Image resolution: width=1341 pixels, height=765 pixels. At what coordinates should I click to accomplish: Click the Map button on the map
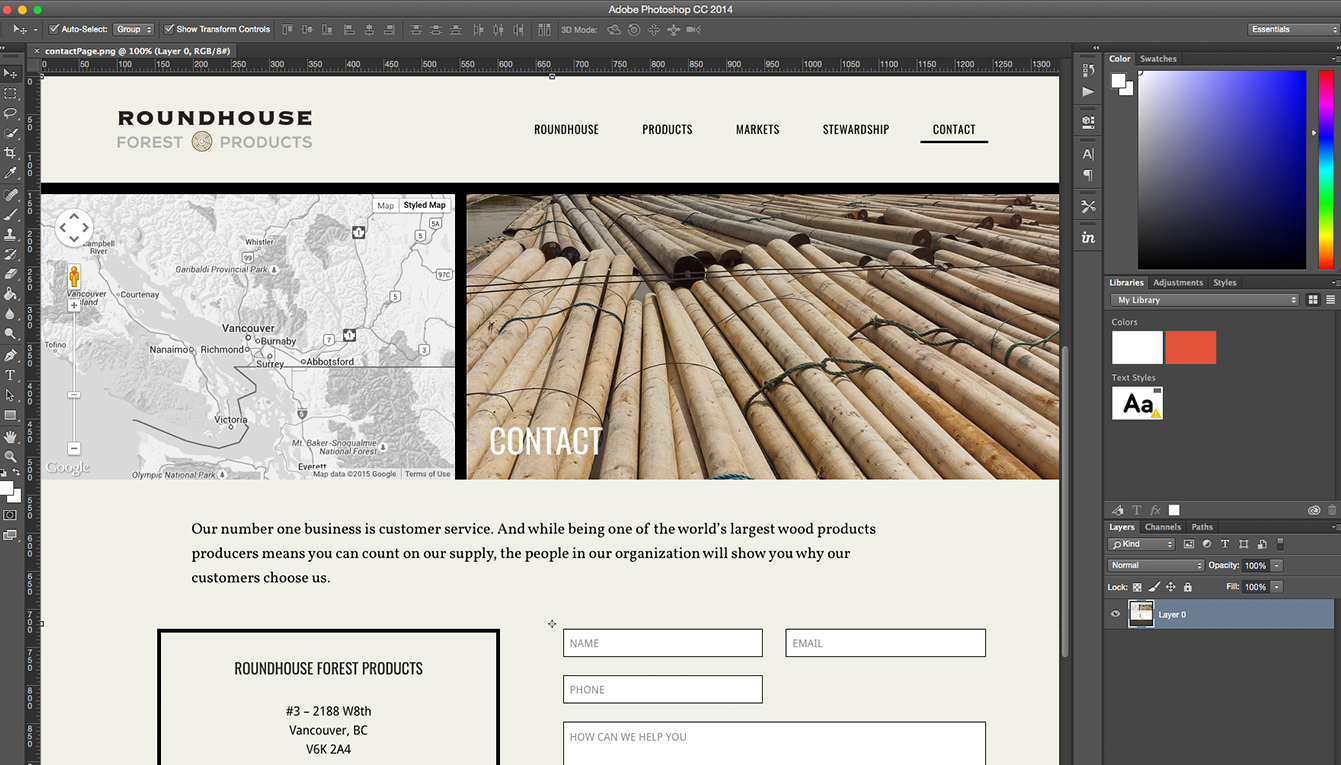coord(385,205)
